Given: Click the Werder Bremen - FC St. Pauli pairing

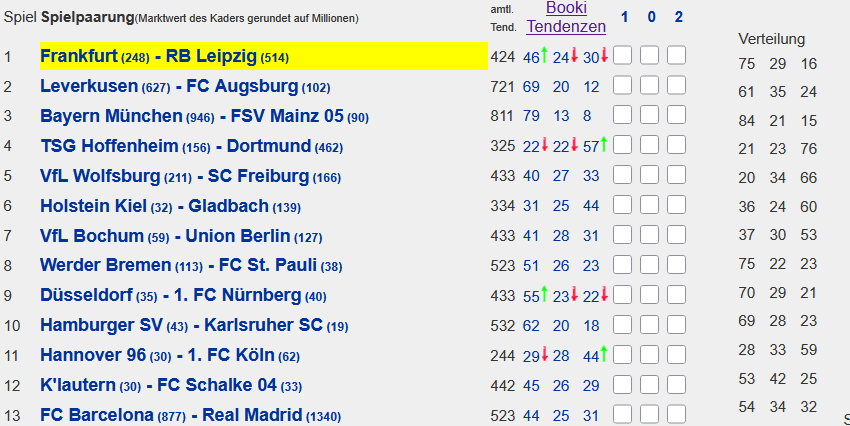Looking at the screenshot, I should point(191,266).
